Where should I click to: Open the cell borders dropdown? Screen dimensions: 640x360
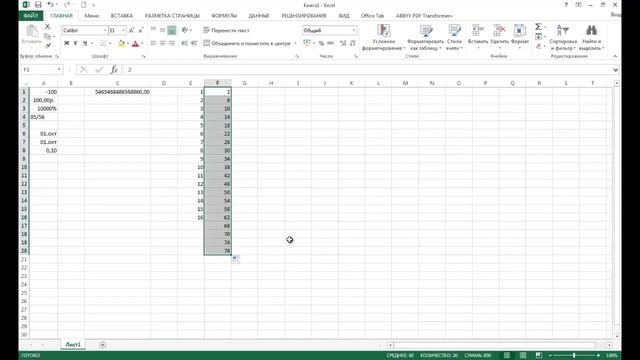tap(110, 43)
